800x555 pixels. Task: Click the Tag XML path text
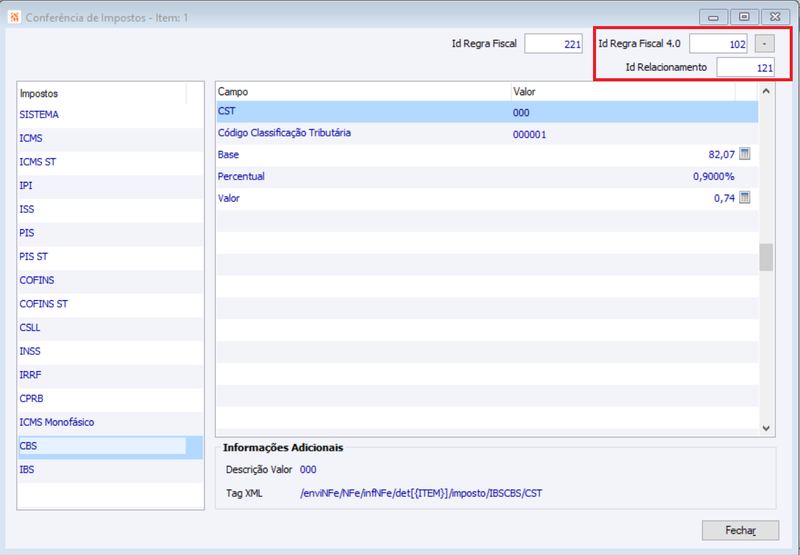421,493
